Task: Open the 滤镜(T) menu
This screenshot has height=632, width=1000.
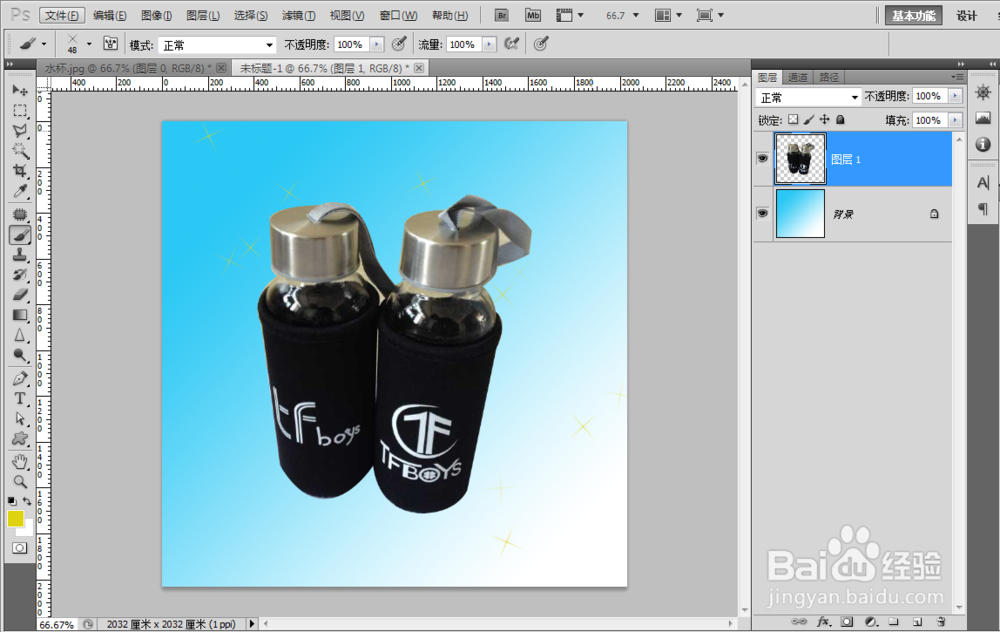Action: click(298, 15)
